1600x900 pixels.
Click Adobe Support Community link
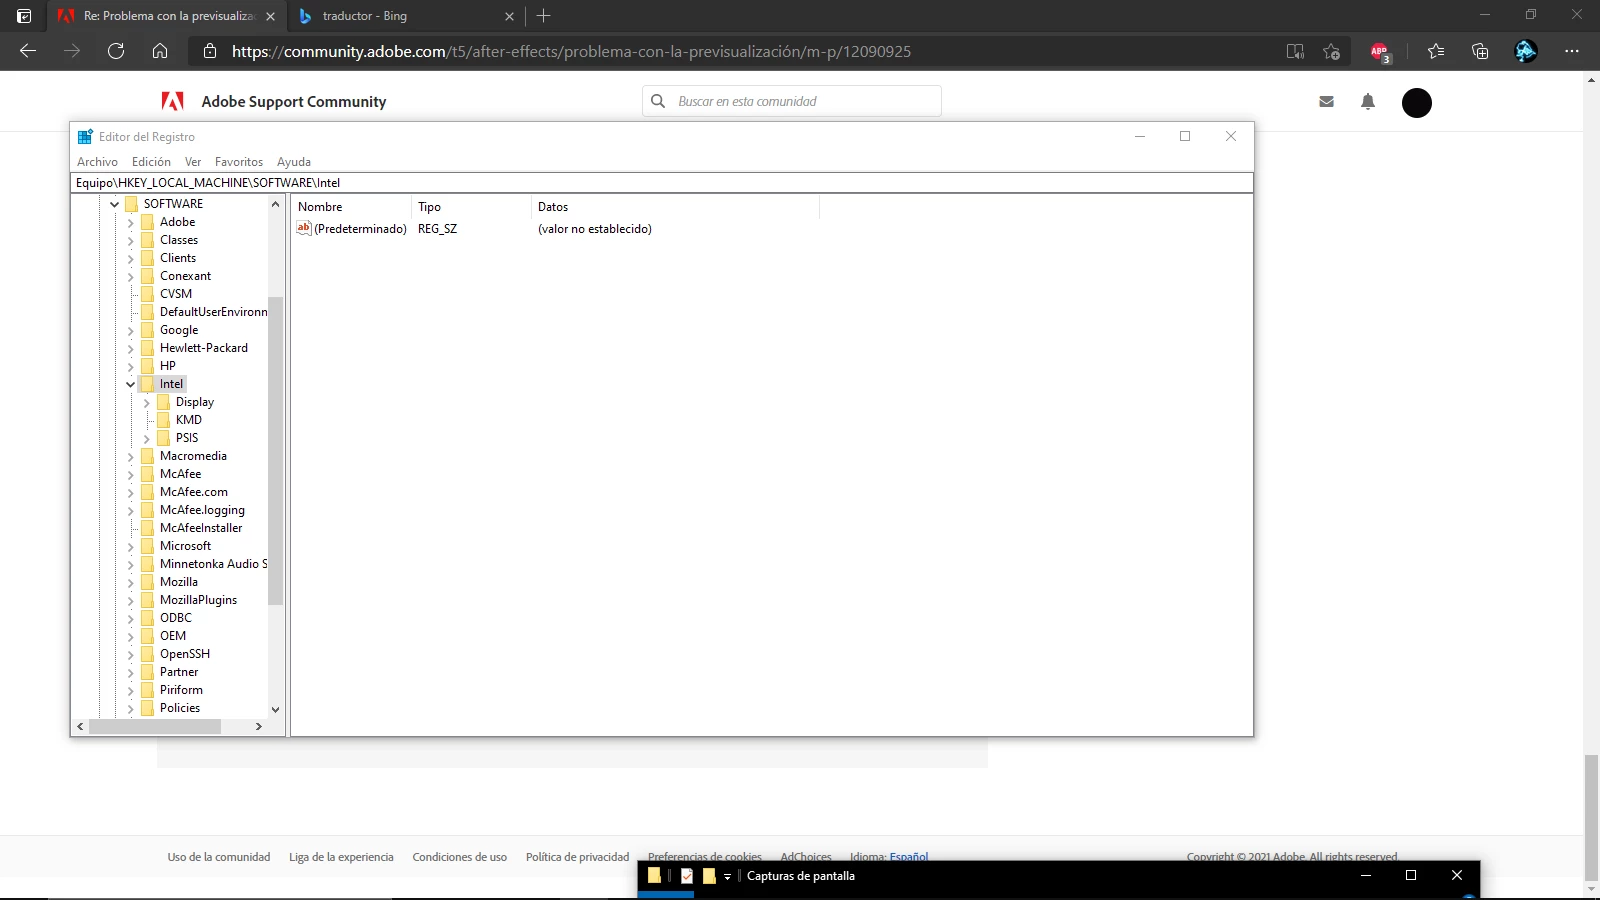tap(294, 101)
